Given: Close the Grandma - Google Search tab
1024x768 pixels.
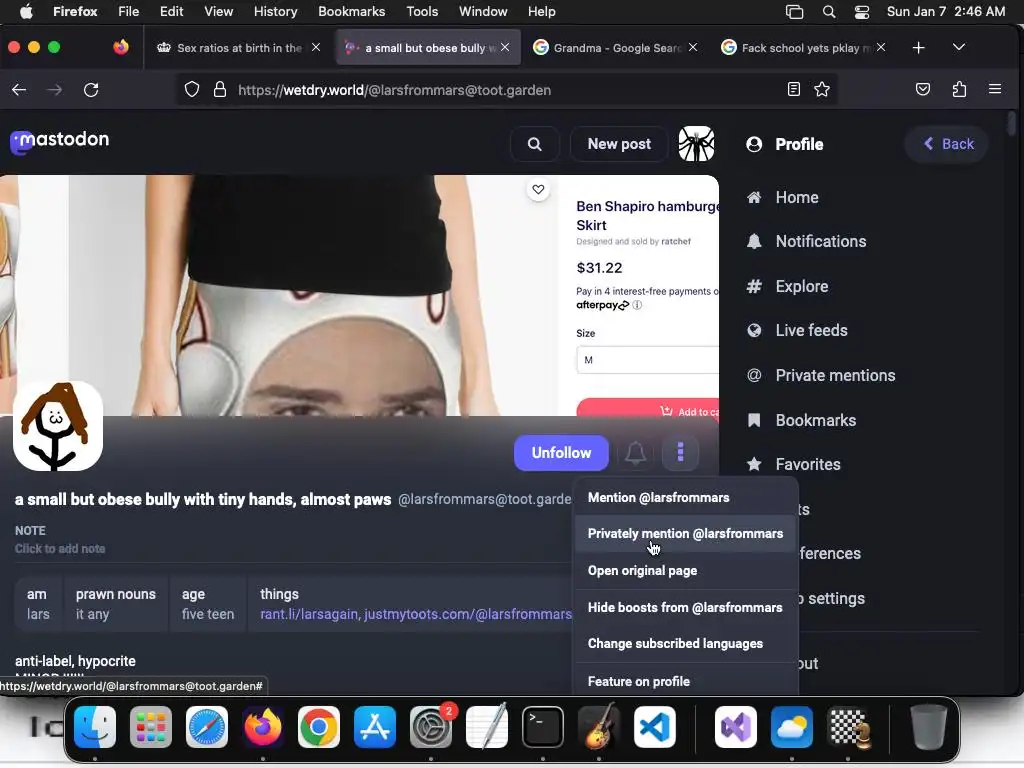Looking at the screenshot, I should (693, 47).
